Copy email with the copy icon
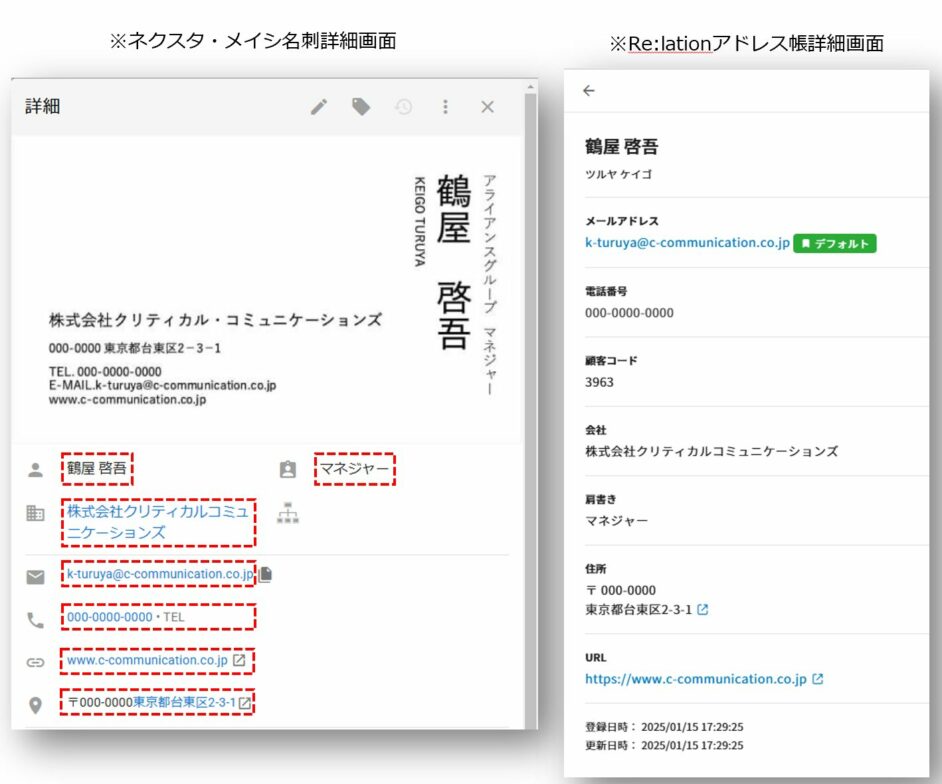Viewport: 942px width, 784px height. tap(266, 574)
